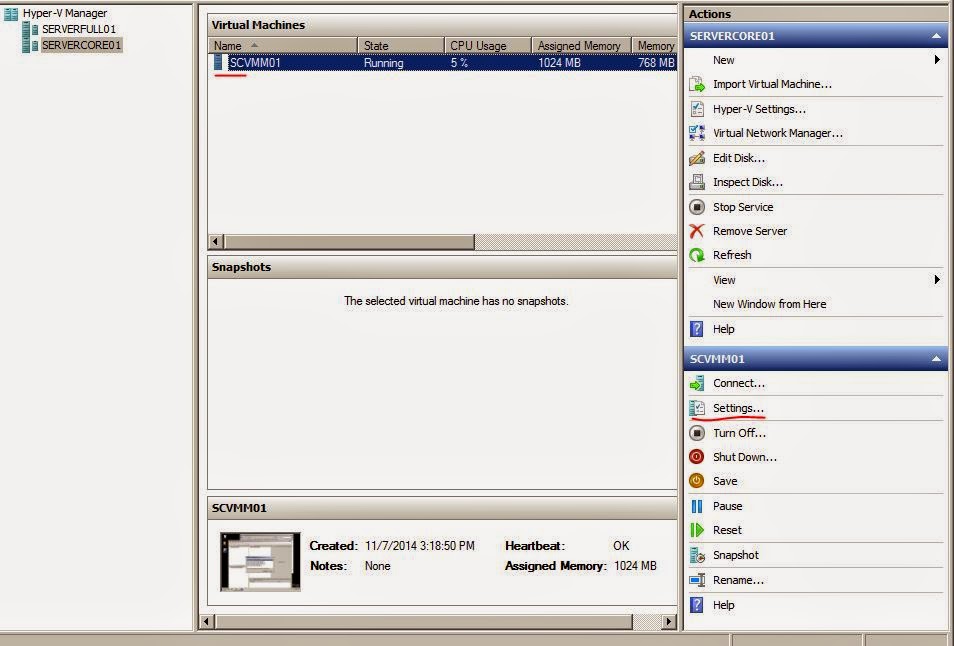Click the Inspect Disk link
954x646 pixels.
(x=748, y=182)
